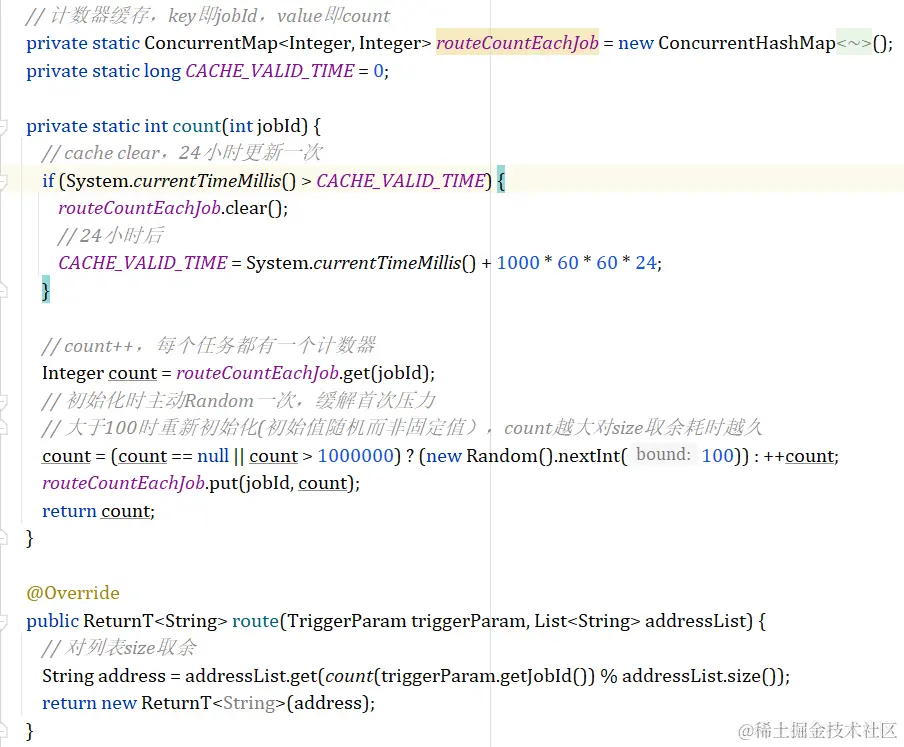Click the italic count call inside addressList.get
The image size is (904, 747).
[349, 676]
